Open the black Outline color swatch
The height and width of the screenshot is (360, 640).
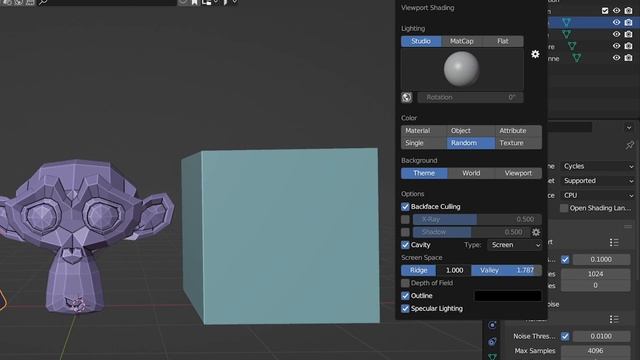point(508,296)
